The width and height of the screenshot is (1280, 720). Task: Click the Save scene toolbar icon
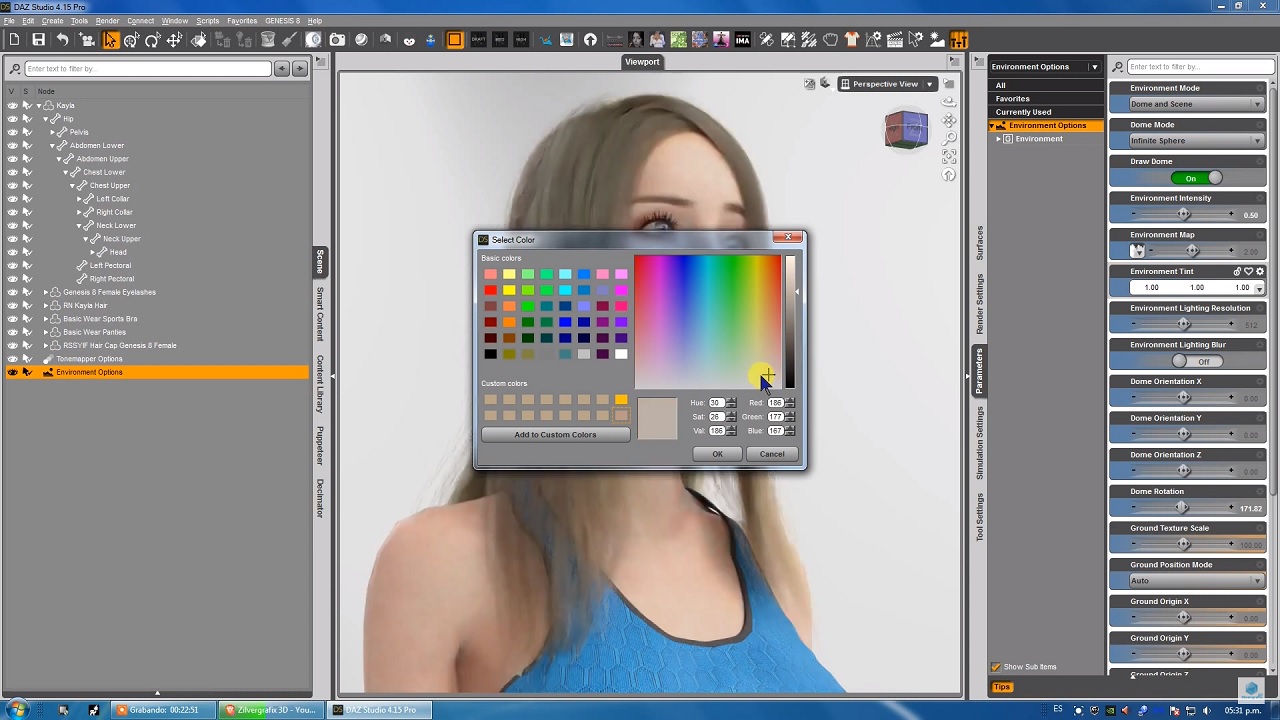pyautogui.click(x=38, y=40)
